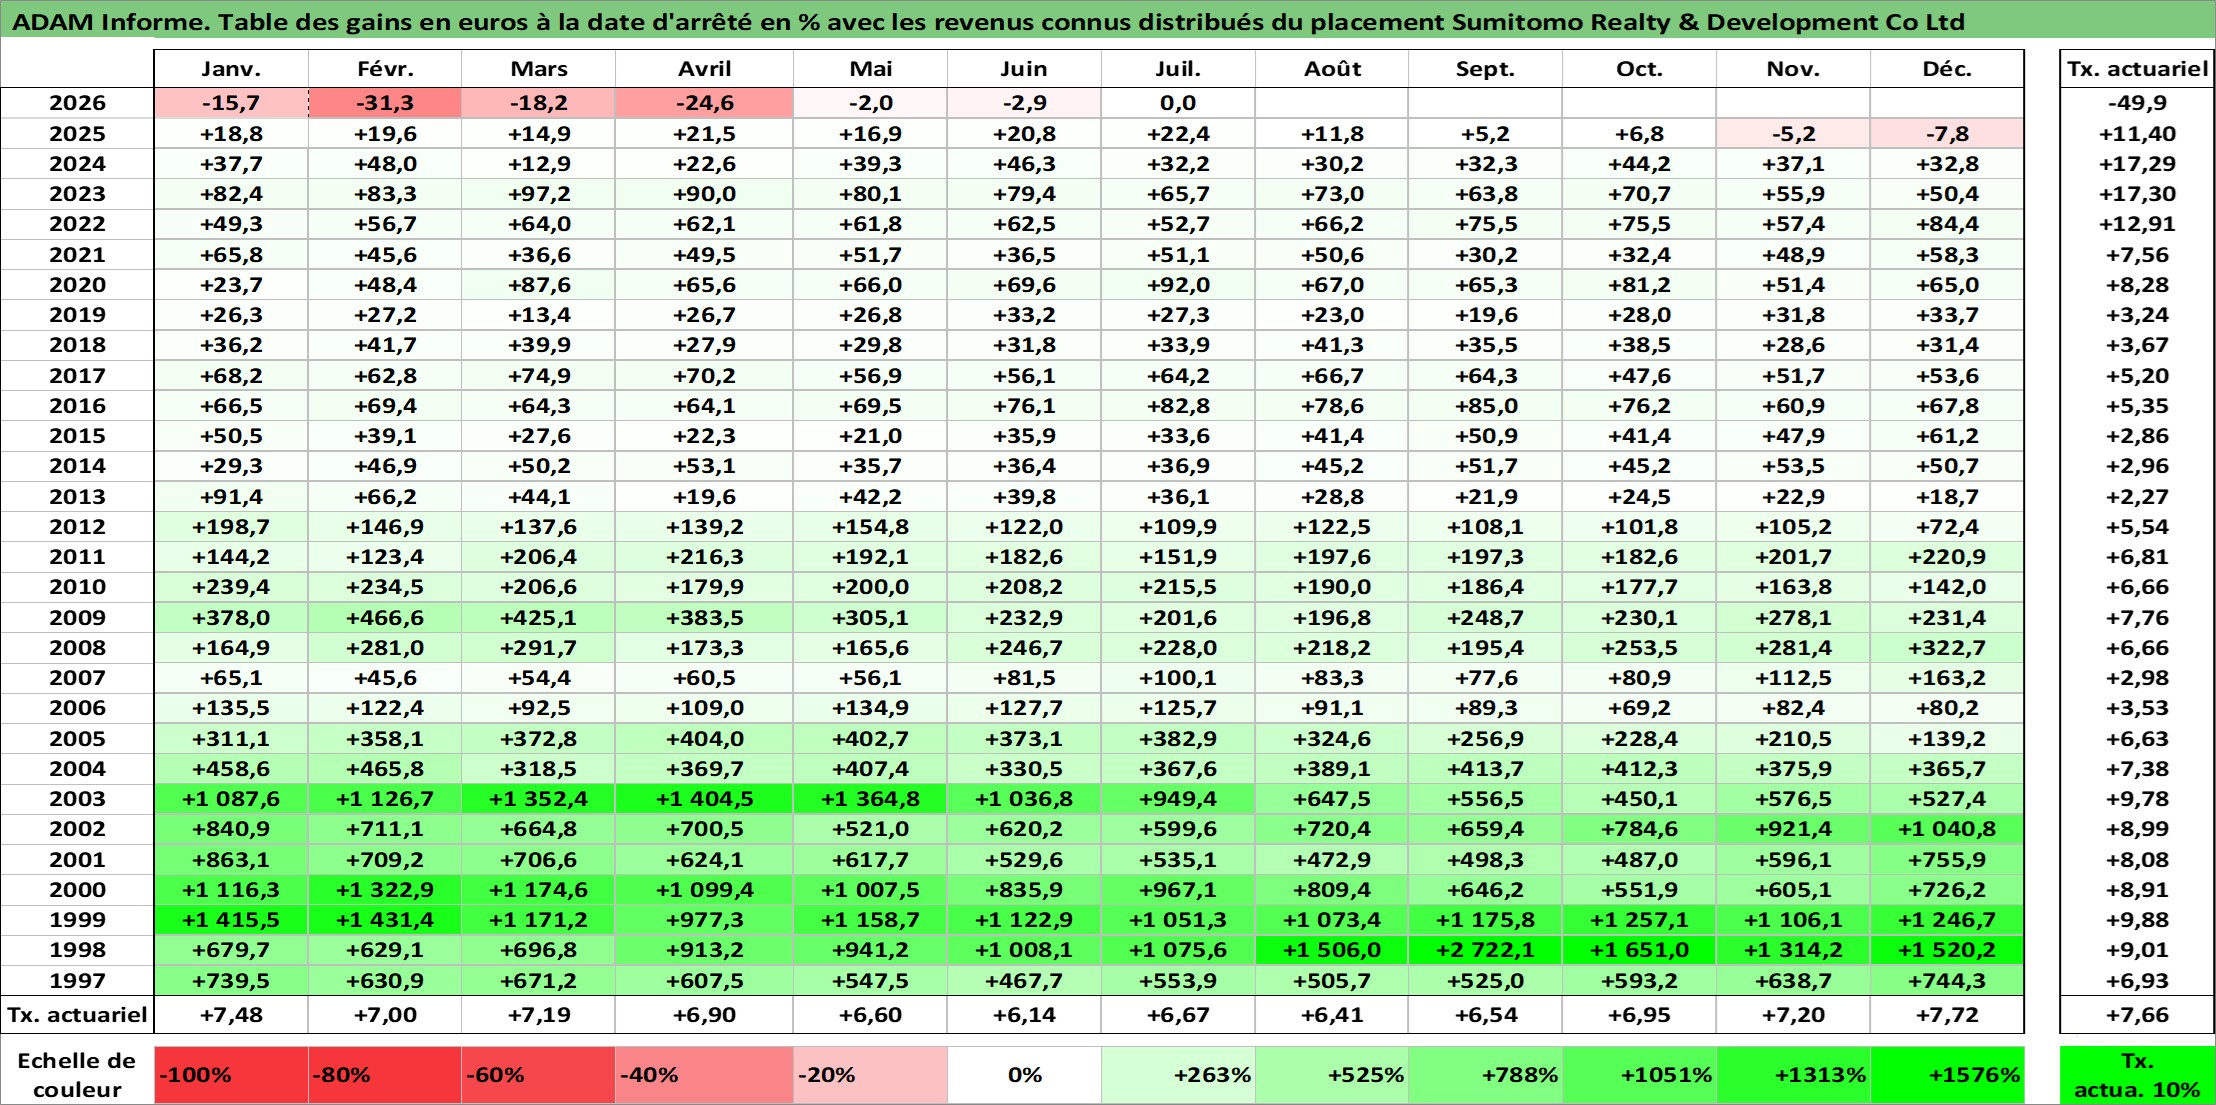This screenshot has width=2216, height=1105.
Task: Click the 0,0 cell for Juil. 2026
Action: coord(1178,103)
